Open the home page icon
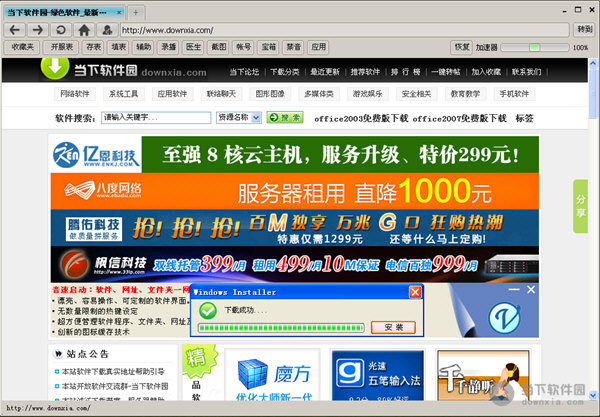This screenshot has width=600, height=417. [84, 29]
